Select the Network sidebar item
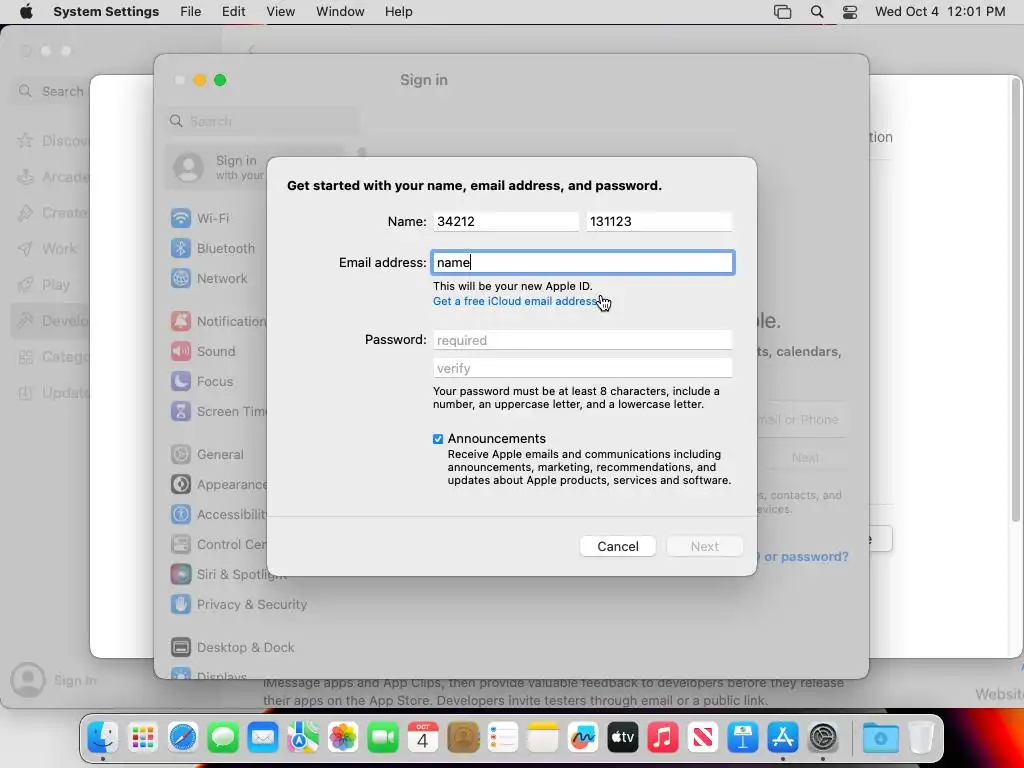1024x768 pixels. (x=209, y=278)
